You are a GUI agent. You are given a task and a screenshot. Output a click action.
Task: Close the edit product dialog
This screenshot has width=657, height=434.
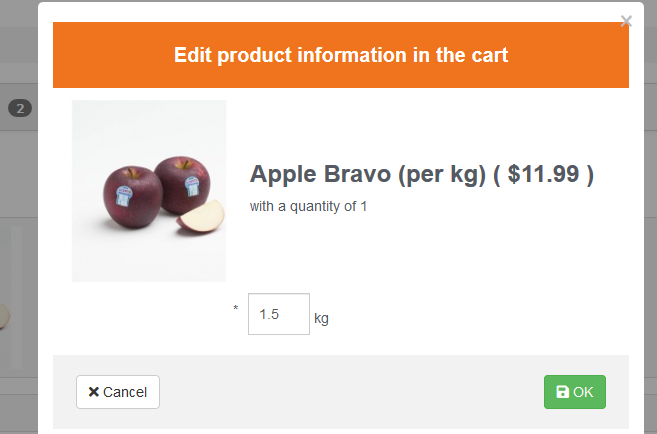point(626,21)
